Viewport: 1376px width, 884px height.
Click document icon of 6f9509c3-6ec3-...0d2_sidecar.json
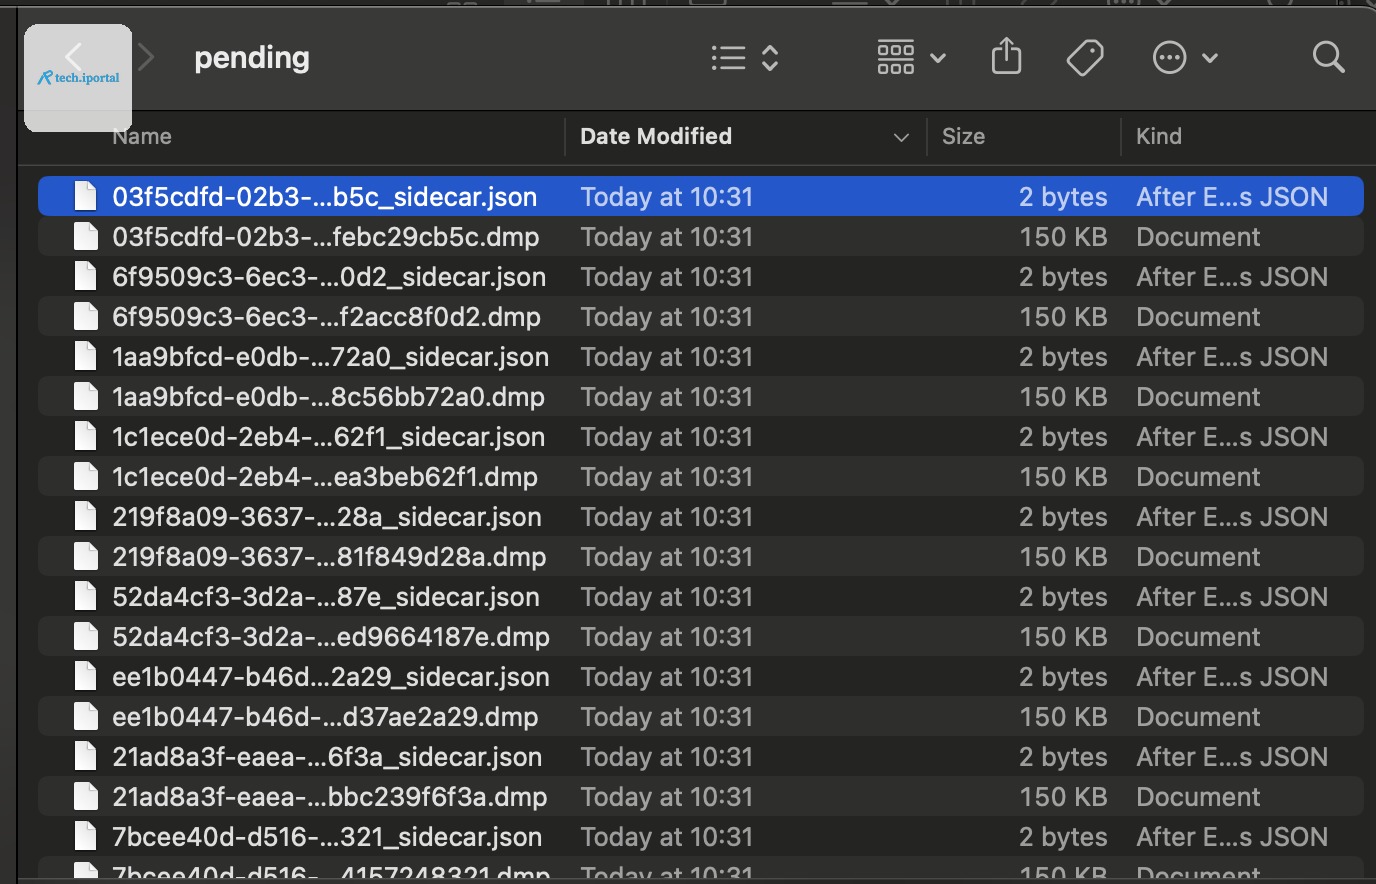coord(86,277)
